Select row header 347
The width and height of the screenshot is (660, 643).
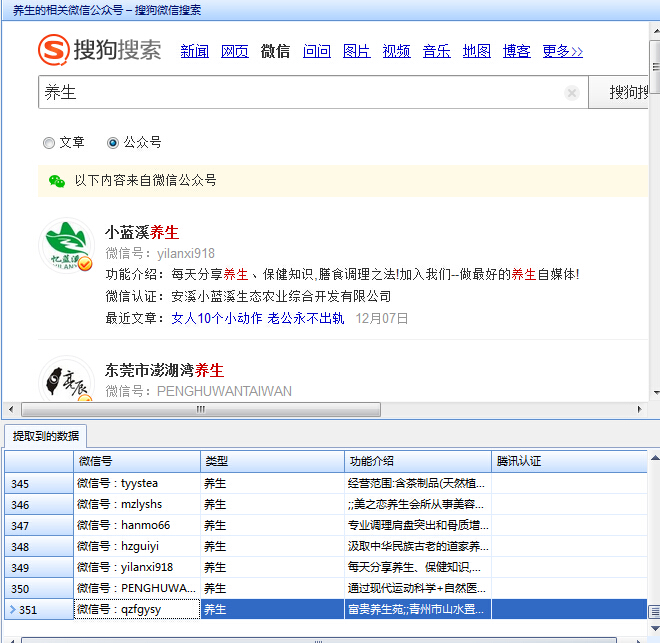click(39, 526)
